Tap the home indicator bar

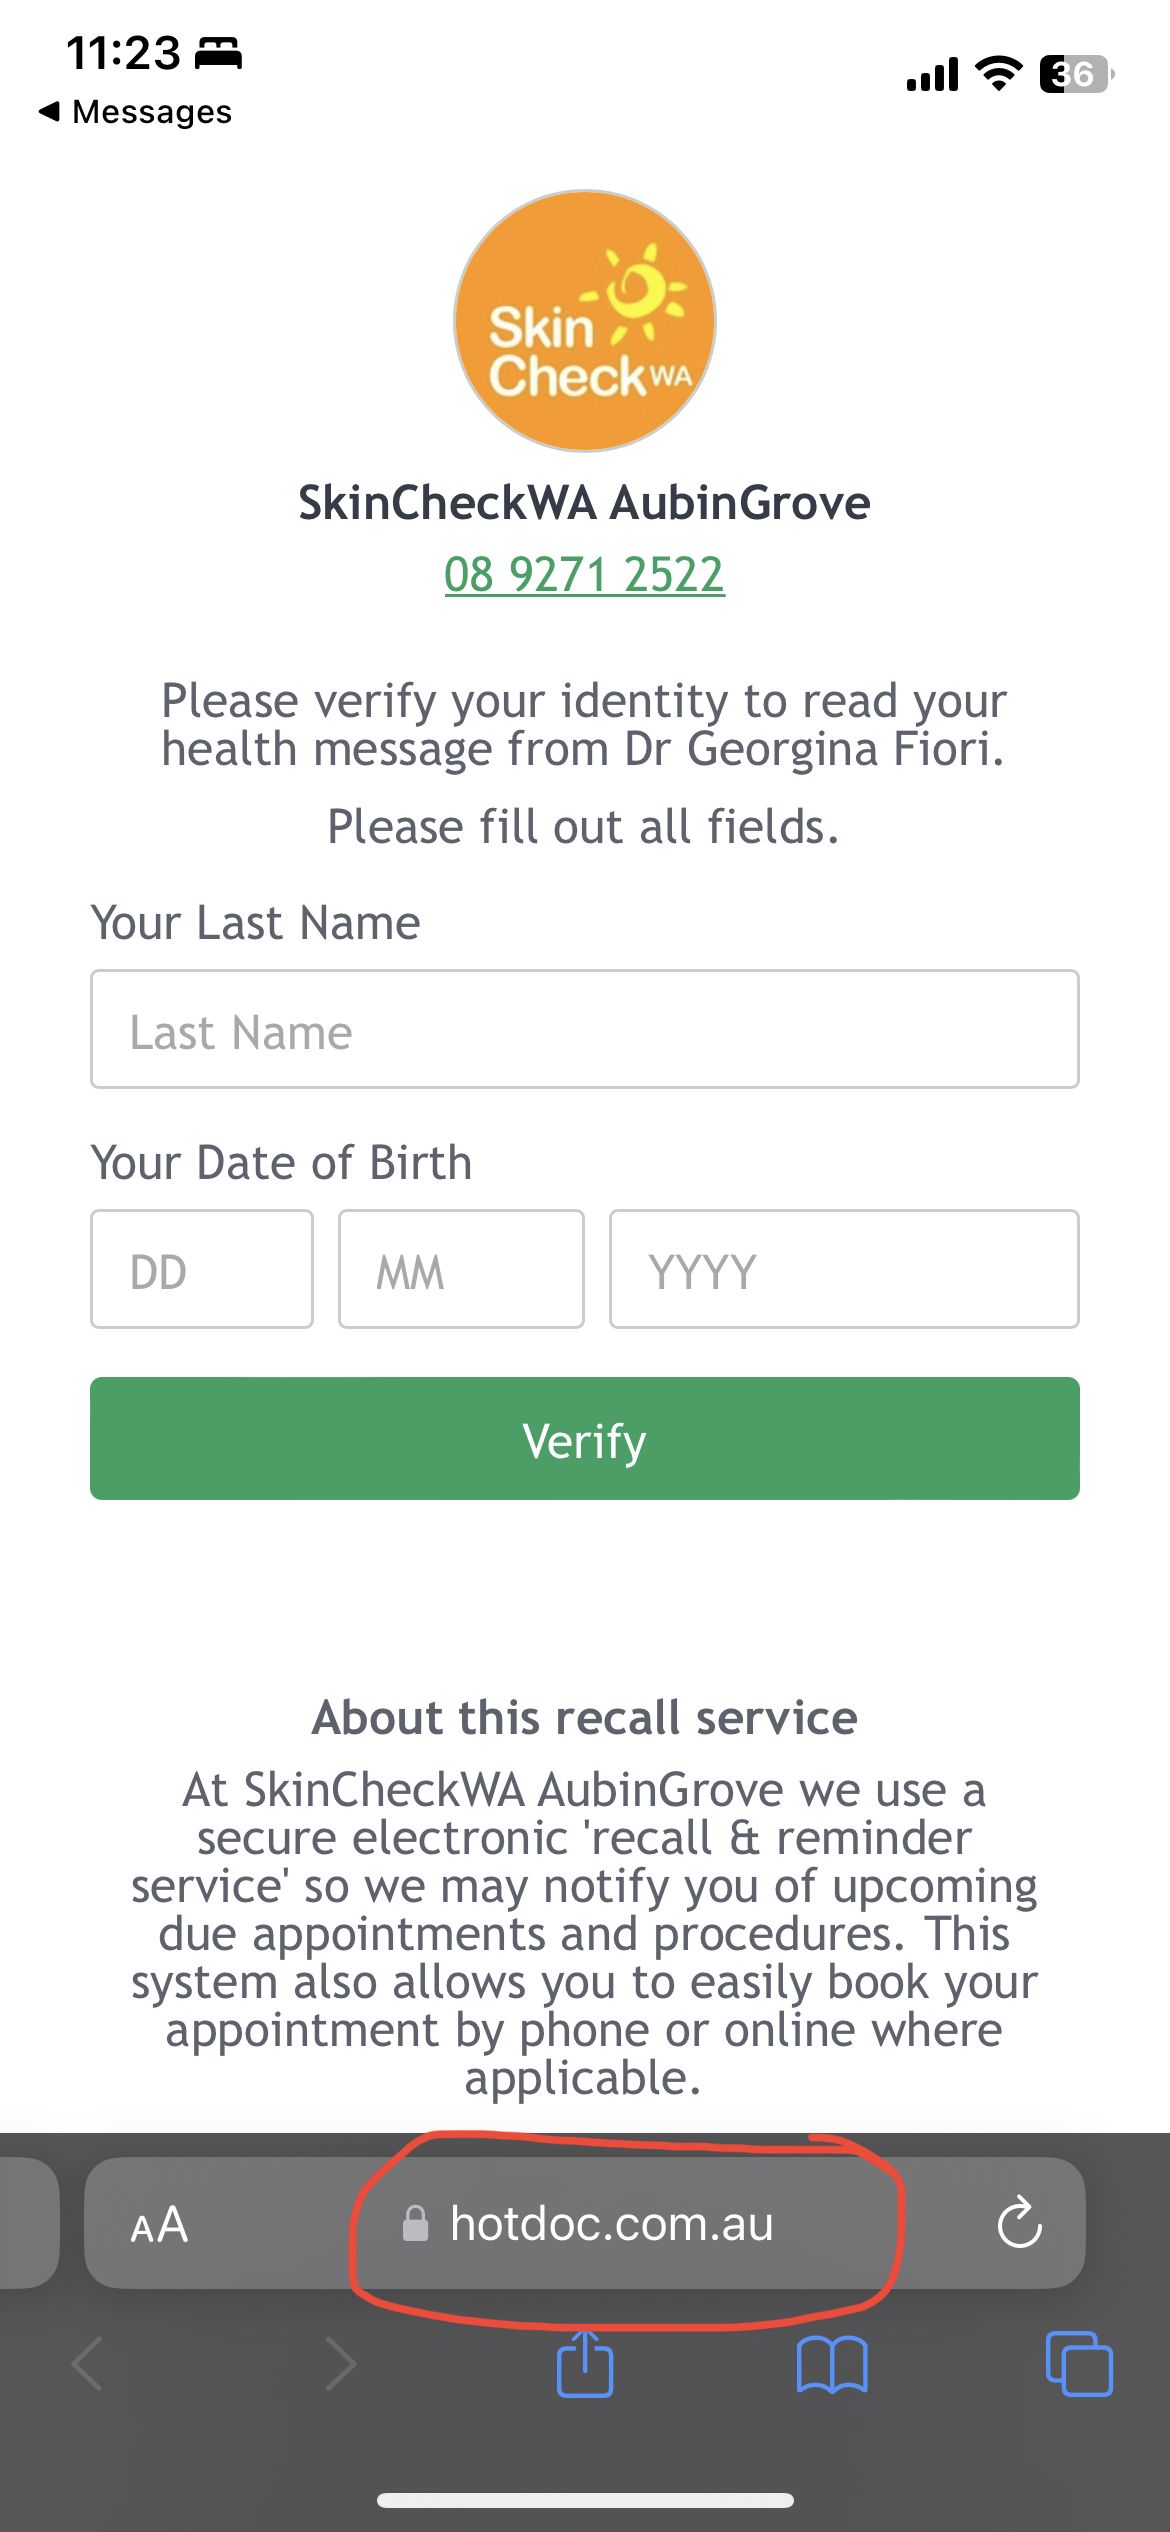[x=585, y=2500]
